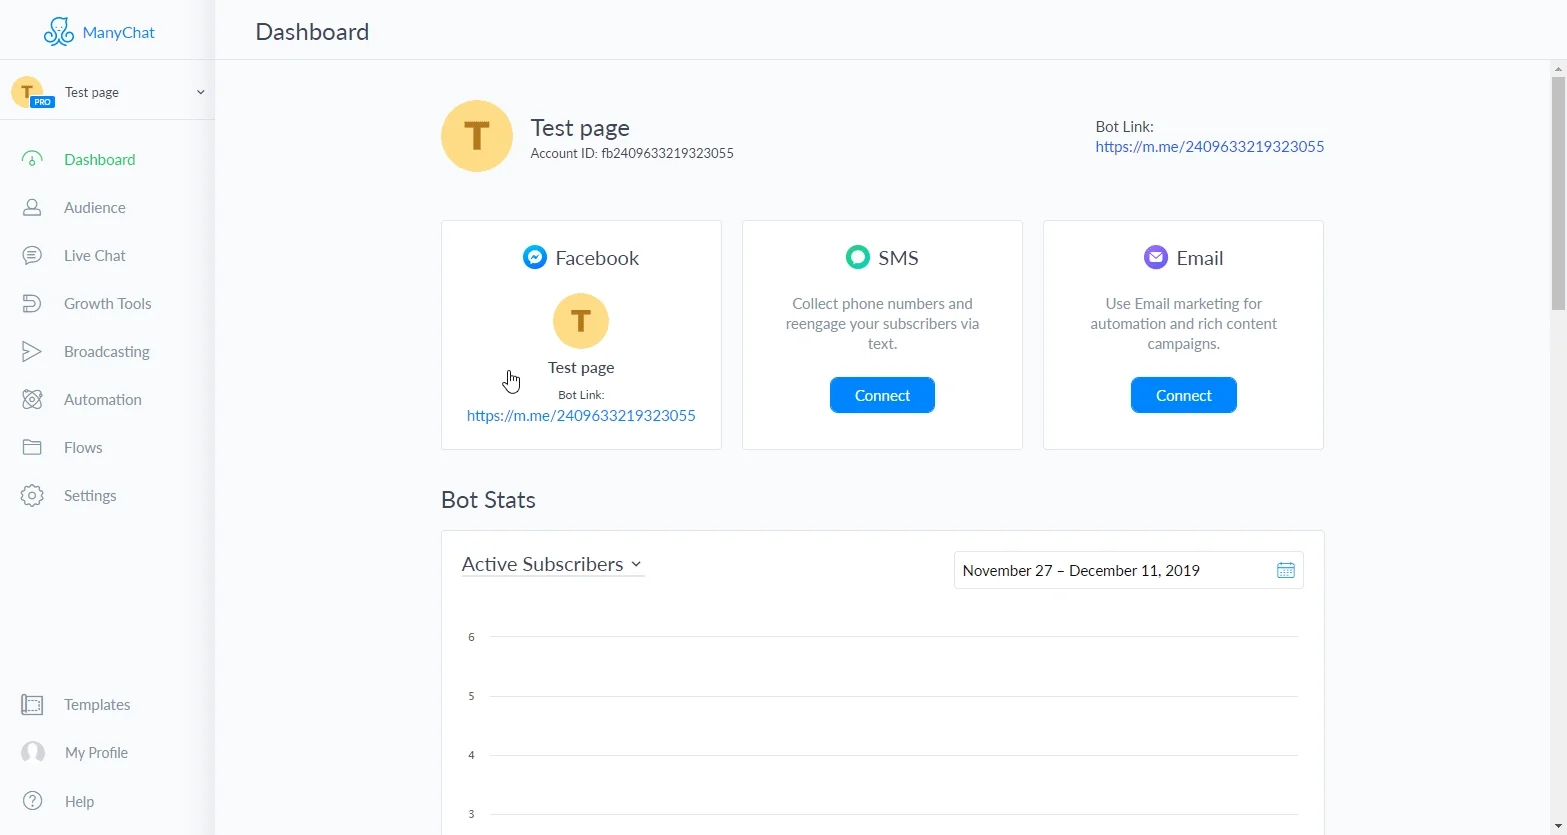
Task: Click the Broadcasting paper plane icon
Action: (x=32, y=351)
